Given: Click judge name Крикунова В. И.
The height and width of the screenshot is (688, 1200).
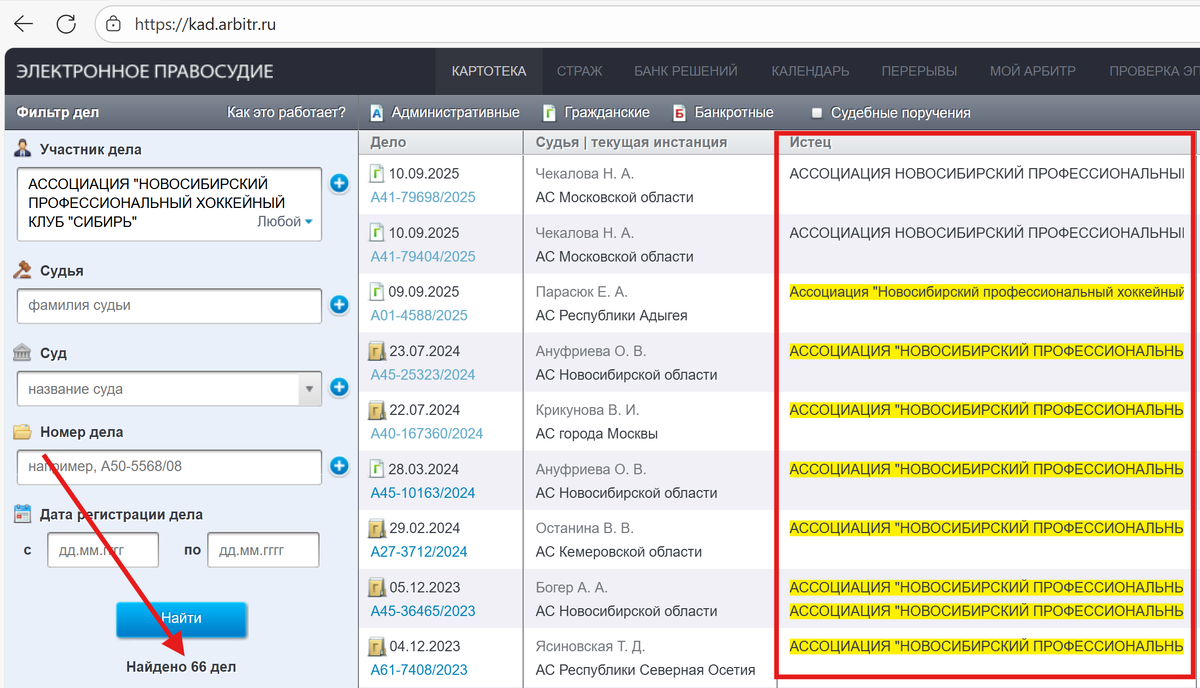Looking at the screenshot, I should (587, 409).
